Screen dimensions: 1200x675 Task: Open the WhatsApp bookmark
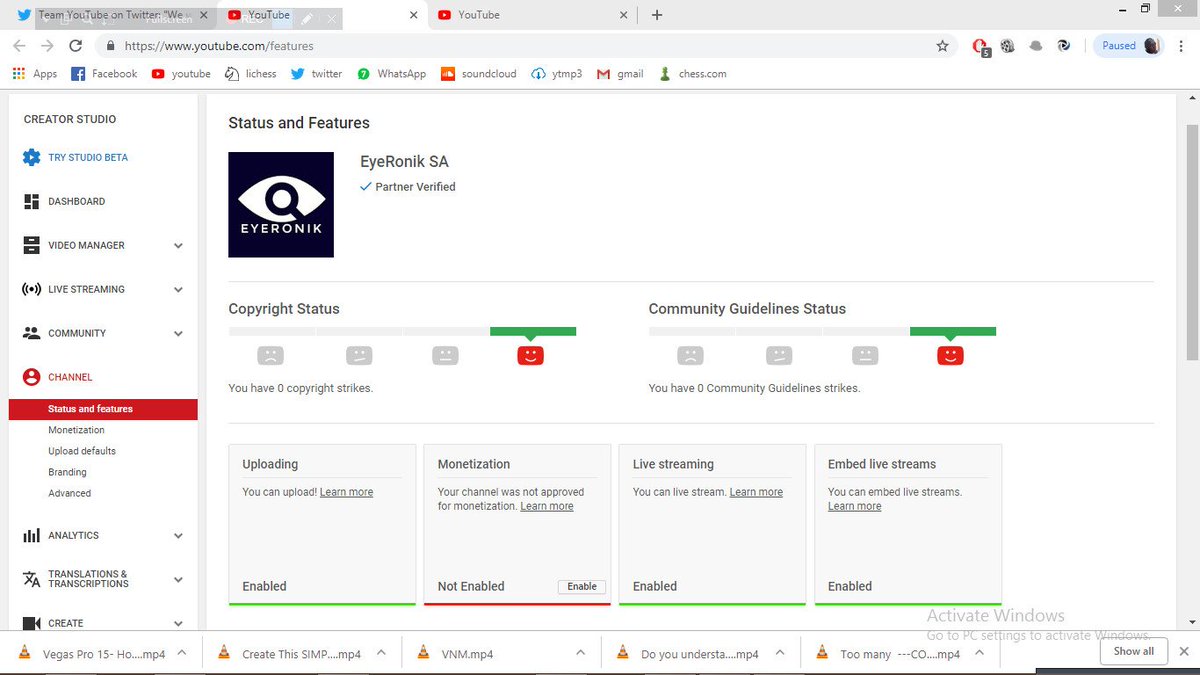coord(392,74)
